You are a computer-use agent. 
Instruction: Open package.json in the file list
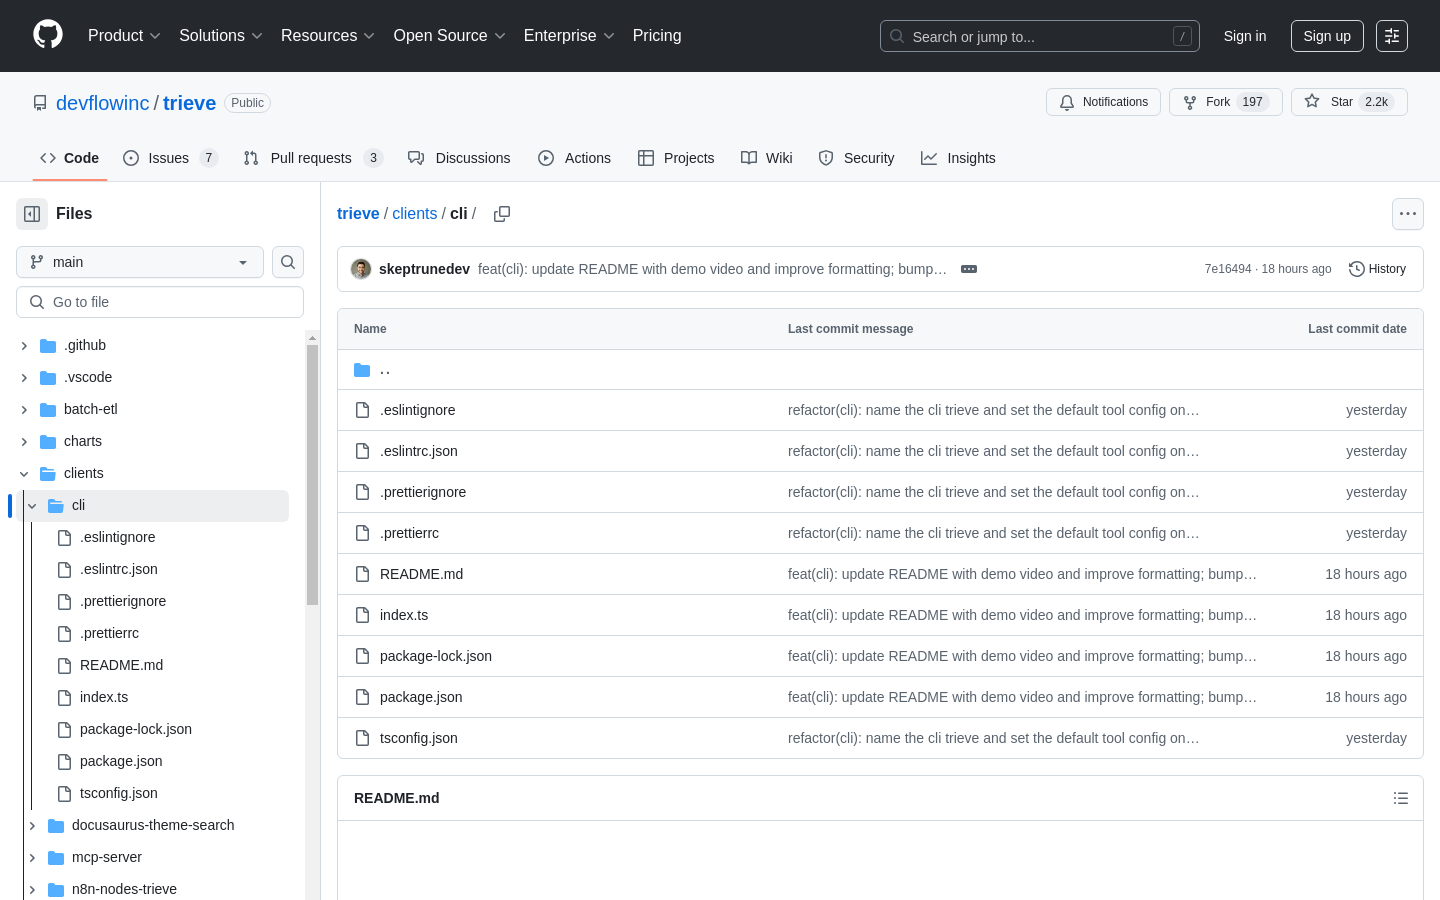click(x=421, y=697)
